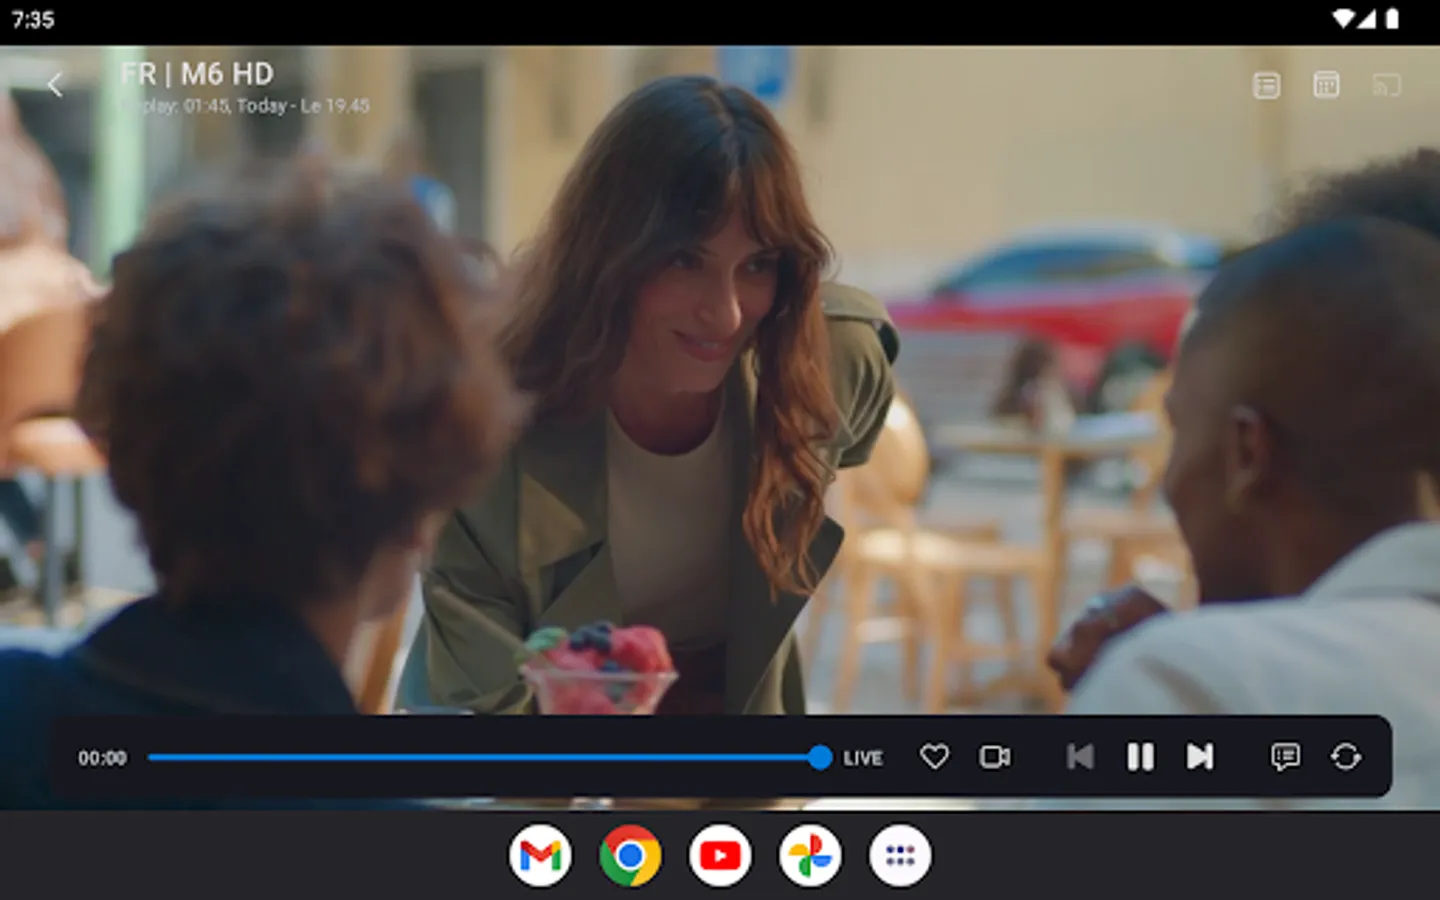1440x900 pixels.
Task: Pause the live playback
Action: click(1140, 757)
